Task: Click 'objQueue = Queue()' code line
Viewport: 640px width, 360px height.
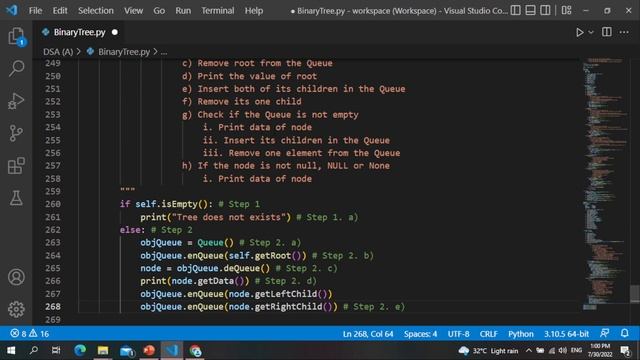Action: tap(187, 242)
